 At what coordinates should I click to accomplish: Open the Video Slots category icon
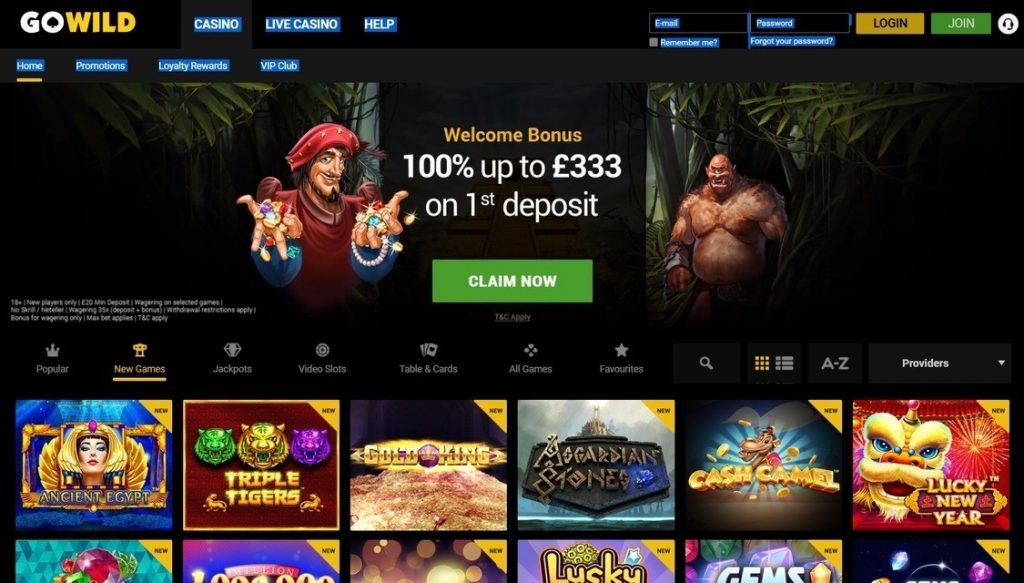click(x=323, y=350)
